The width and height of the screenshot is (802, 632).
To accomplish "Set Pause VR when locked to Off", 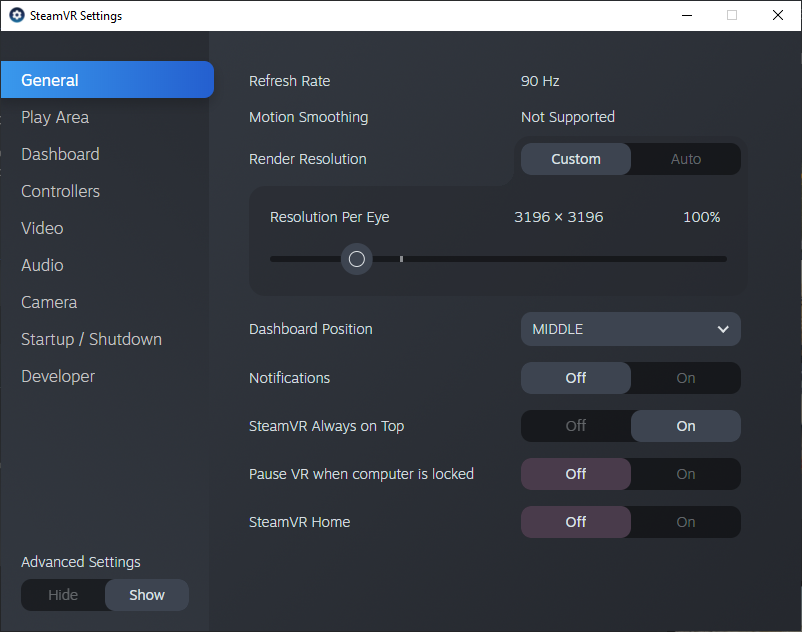I will click(x=576, y=474).
